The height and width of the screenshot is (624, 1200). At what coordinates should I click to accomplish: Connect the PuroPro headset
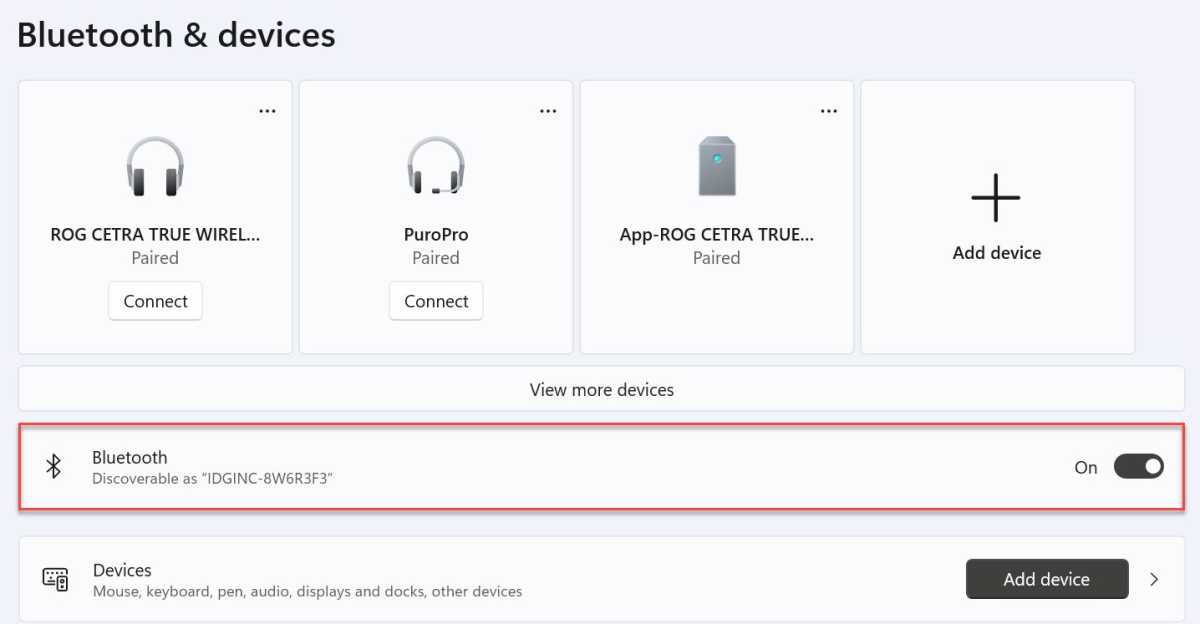pos(436,301)
